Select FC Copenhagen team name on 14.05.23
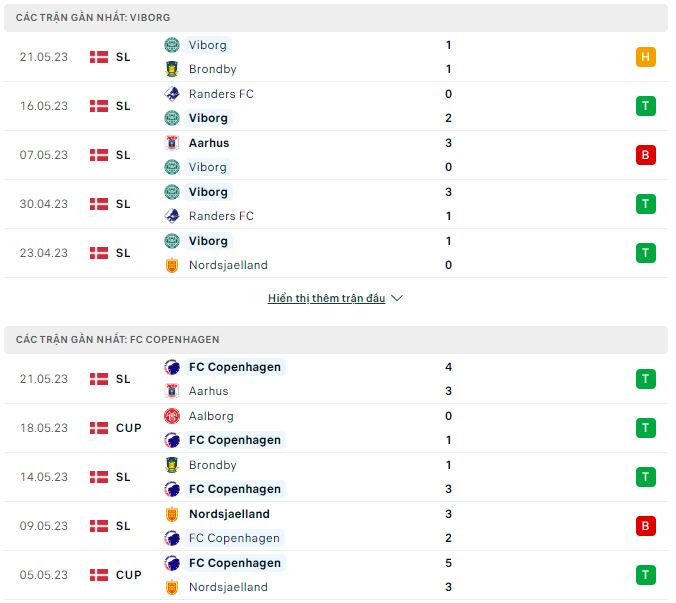This screenshot has width=676, height=603. coord(235,489)
